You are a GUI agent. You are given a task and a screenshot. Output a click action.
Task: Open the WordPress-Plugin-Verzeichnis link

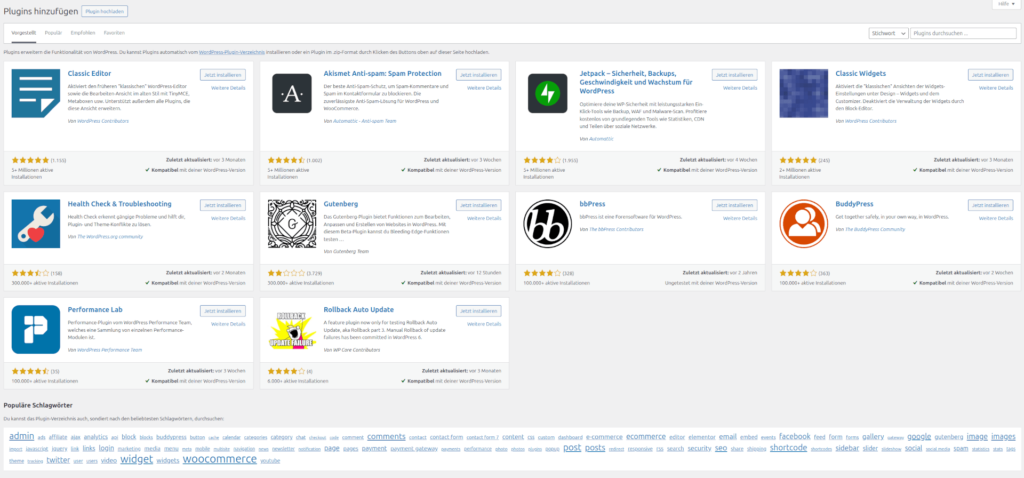tap(232, 52)
